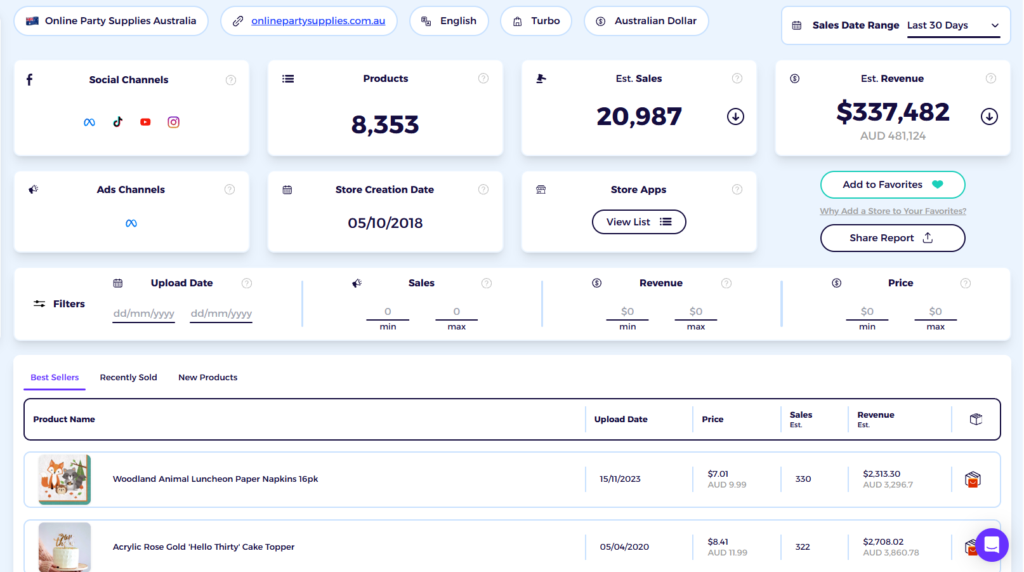Click the Price filter help icon
This screenshot has height=572, width=1024.
965,283
